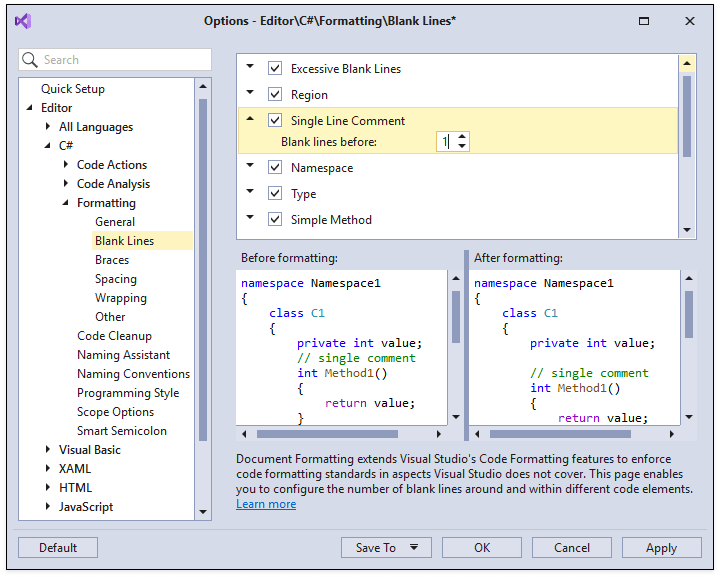Click the Visual Studio logo icon

pyautogui.click(x=23, y=21)
